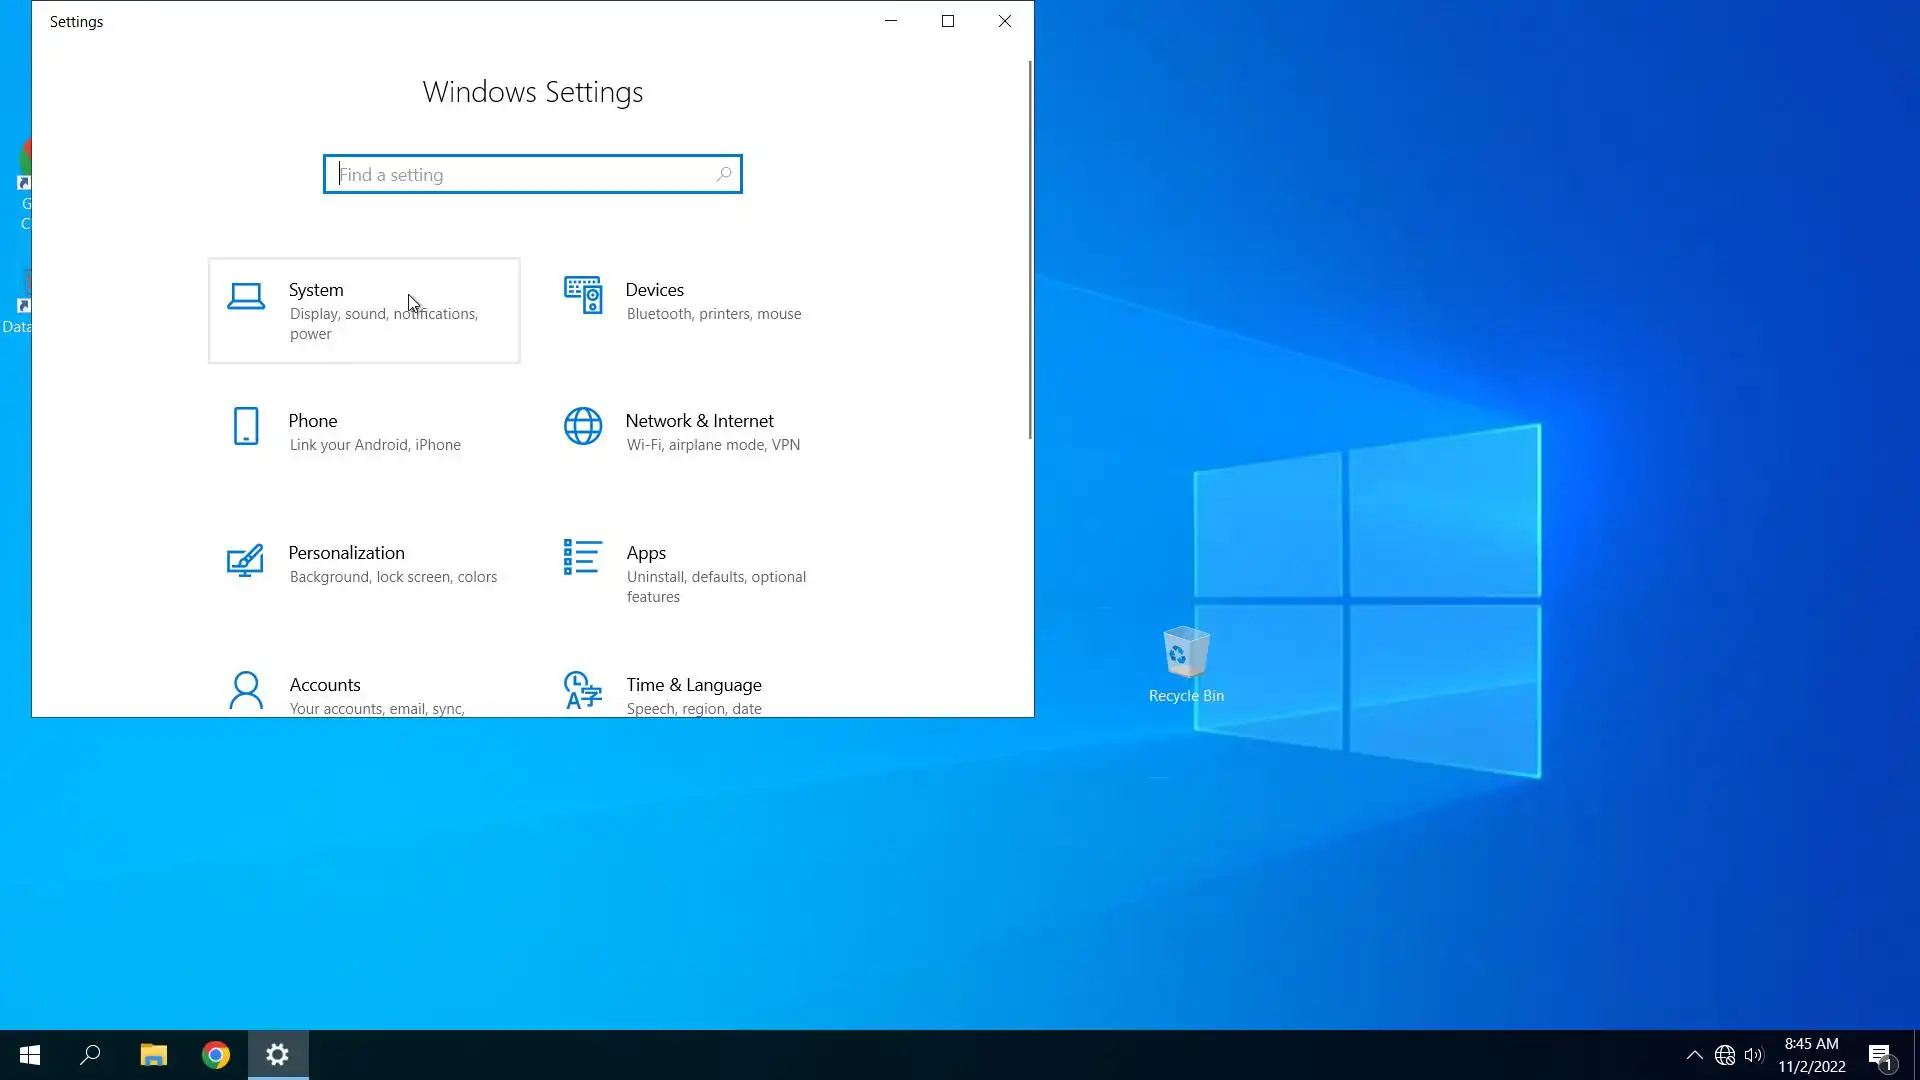Click the search magnifier in Find a setting
The width and height of the screenshot is (1920, 1080).
pos(723,175)
